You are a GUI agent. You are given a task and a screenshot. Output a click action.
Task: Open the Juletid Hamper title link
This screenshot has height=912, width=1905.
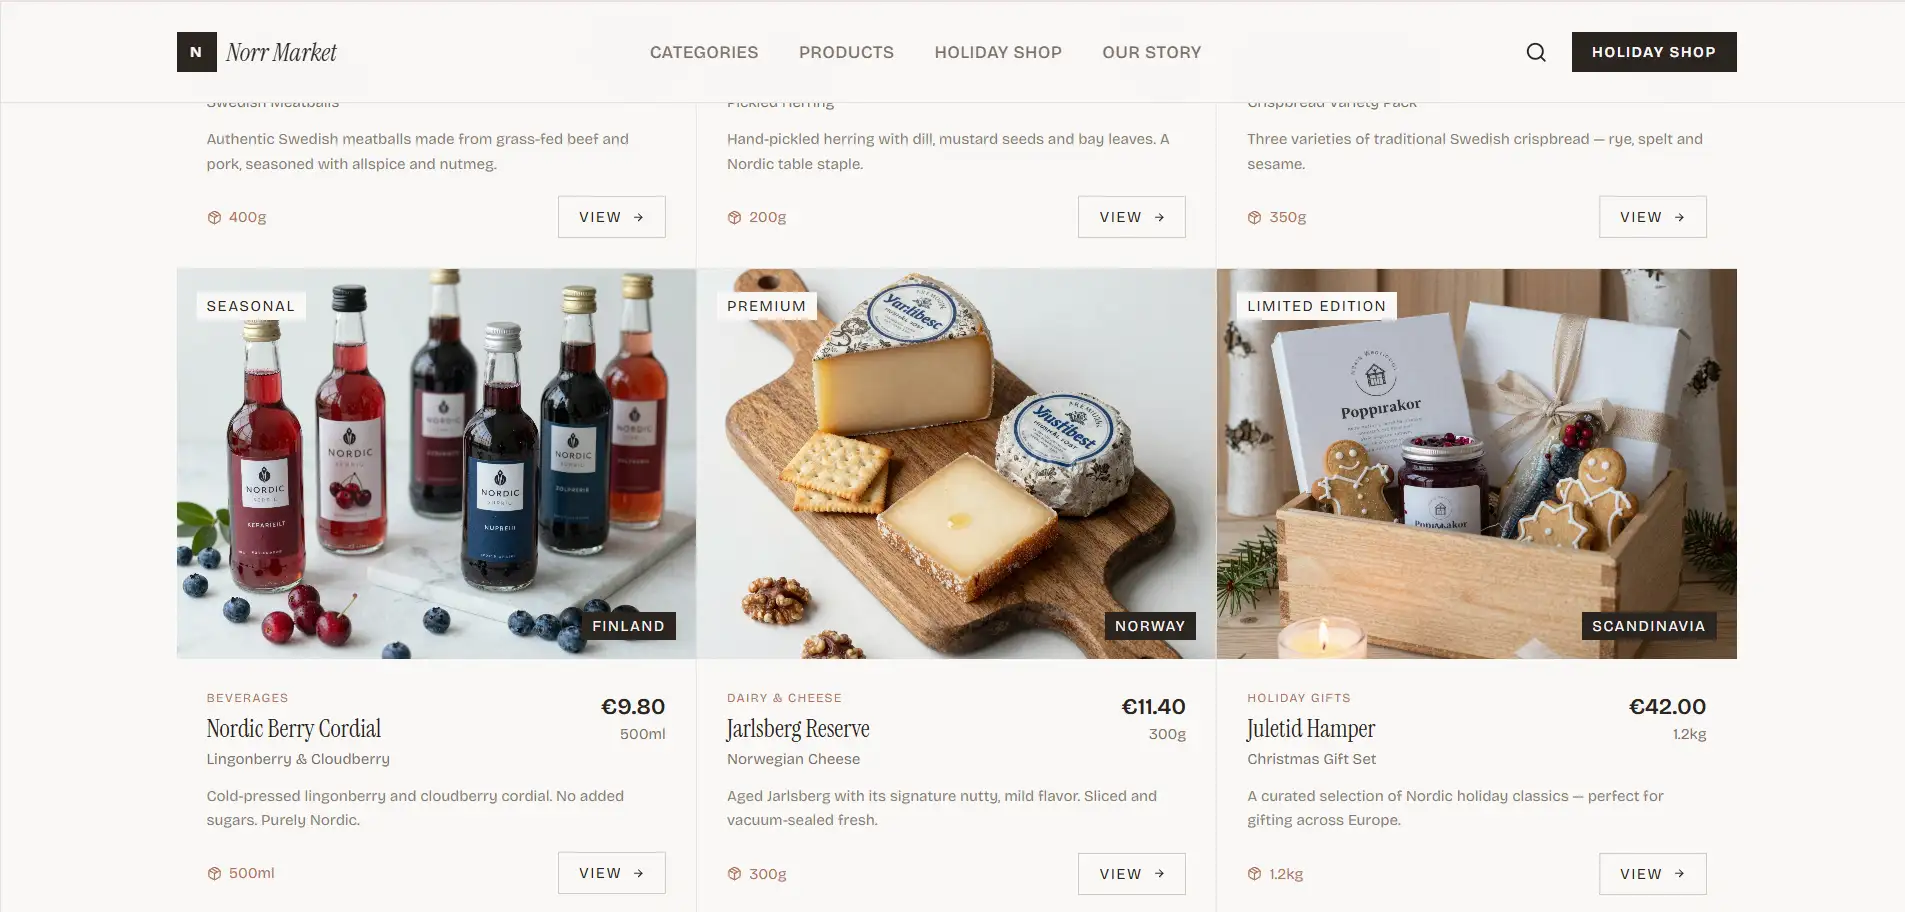pyautogui.click(x=1310, y=729)
